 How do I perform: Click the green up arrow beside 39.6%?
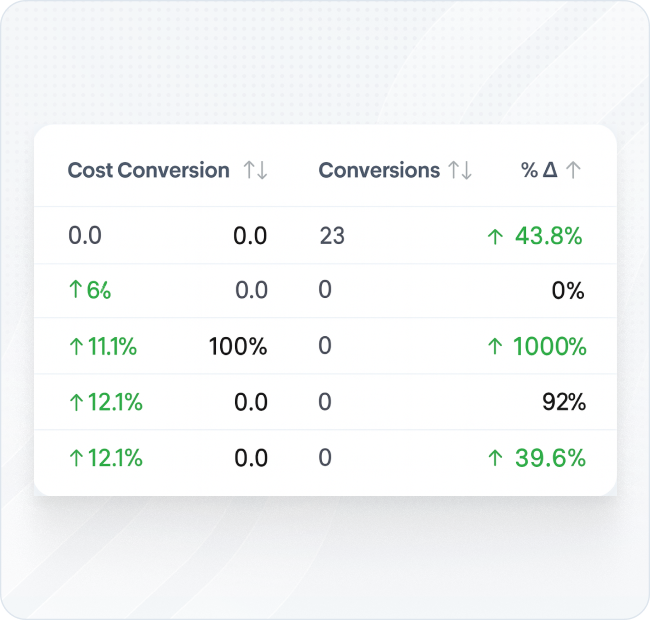pos(495,459)
